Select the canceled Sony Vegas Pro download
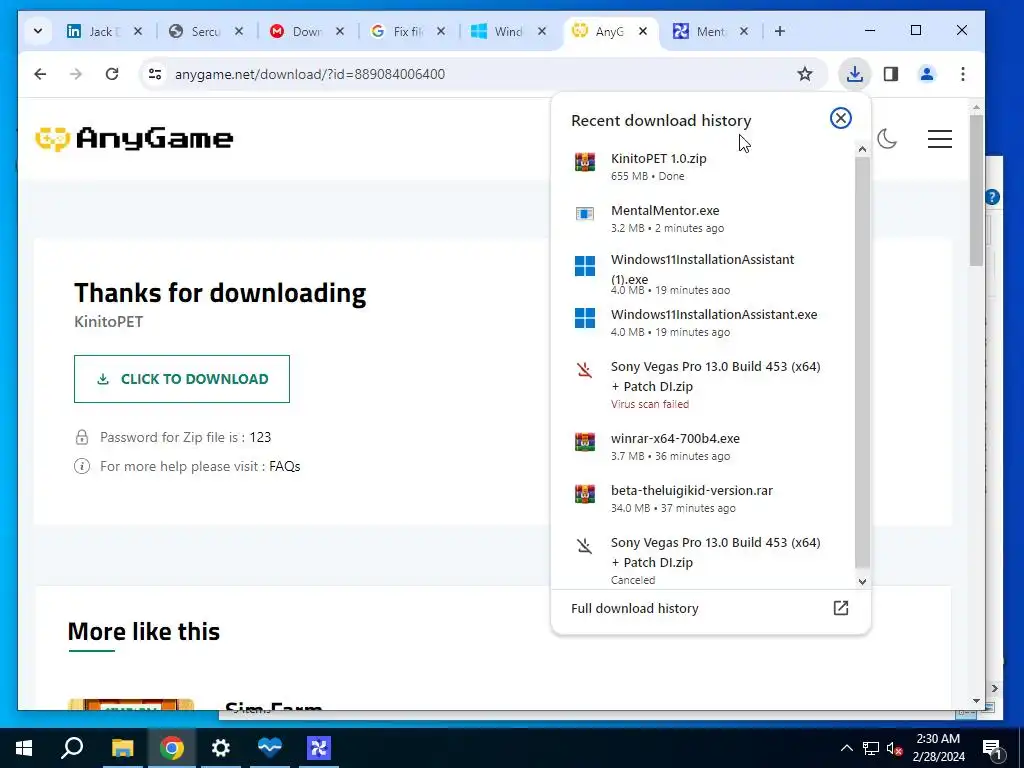This screenshot has height=768, width=1024. click(703, 560)
